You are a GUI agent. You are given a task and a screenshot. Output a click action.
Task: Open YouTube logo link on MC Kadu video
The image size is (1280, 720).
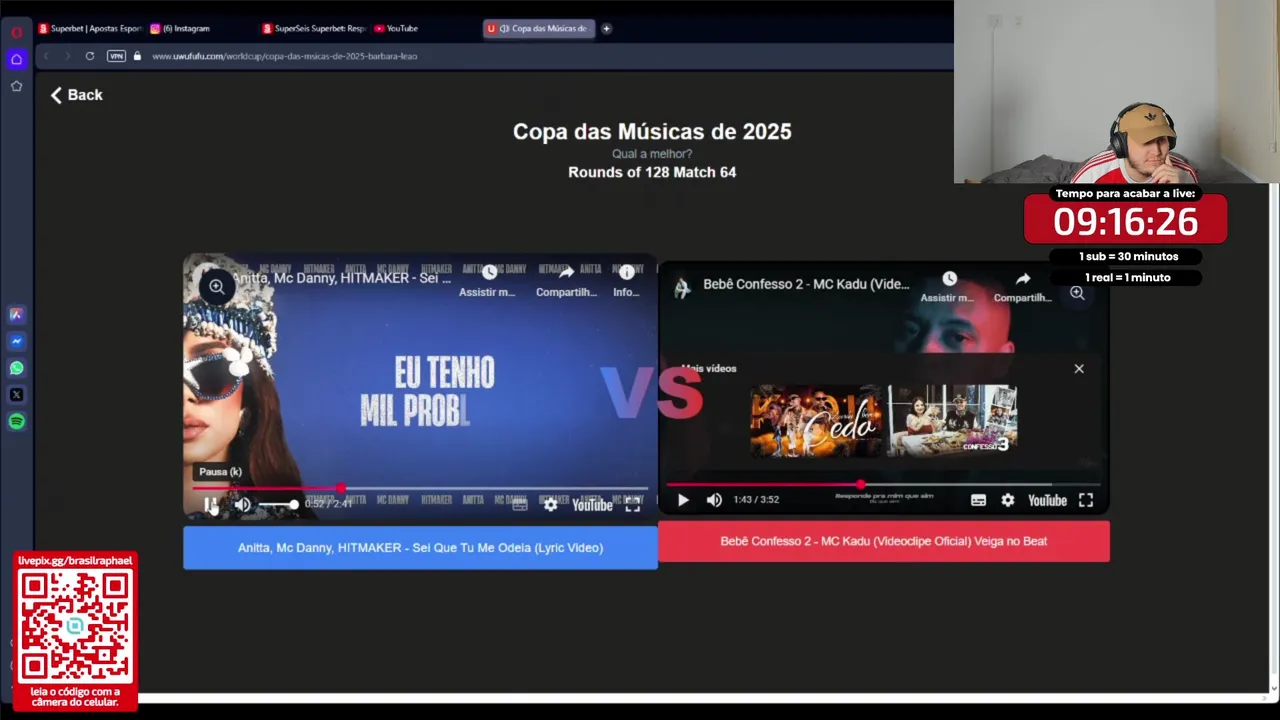click(x=1047, y=500)
